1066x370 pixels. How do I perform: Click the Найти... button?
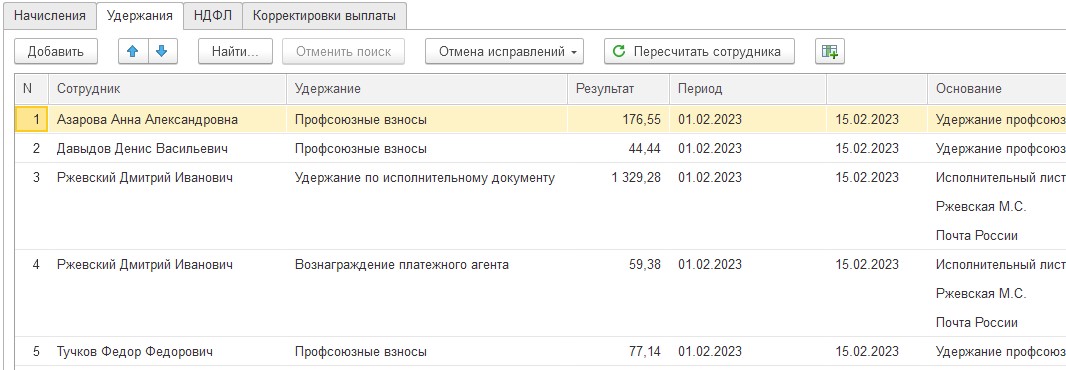tap(235, 51)
